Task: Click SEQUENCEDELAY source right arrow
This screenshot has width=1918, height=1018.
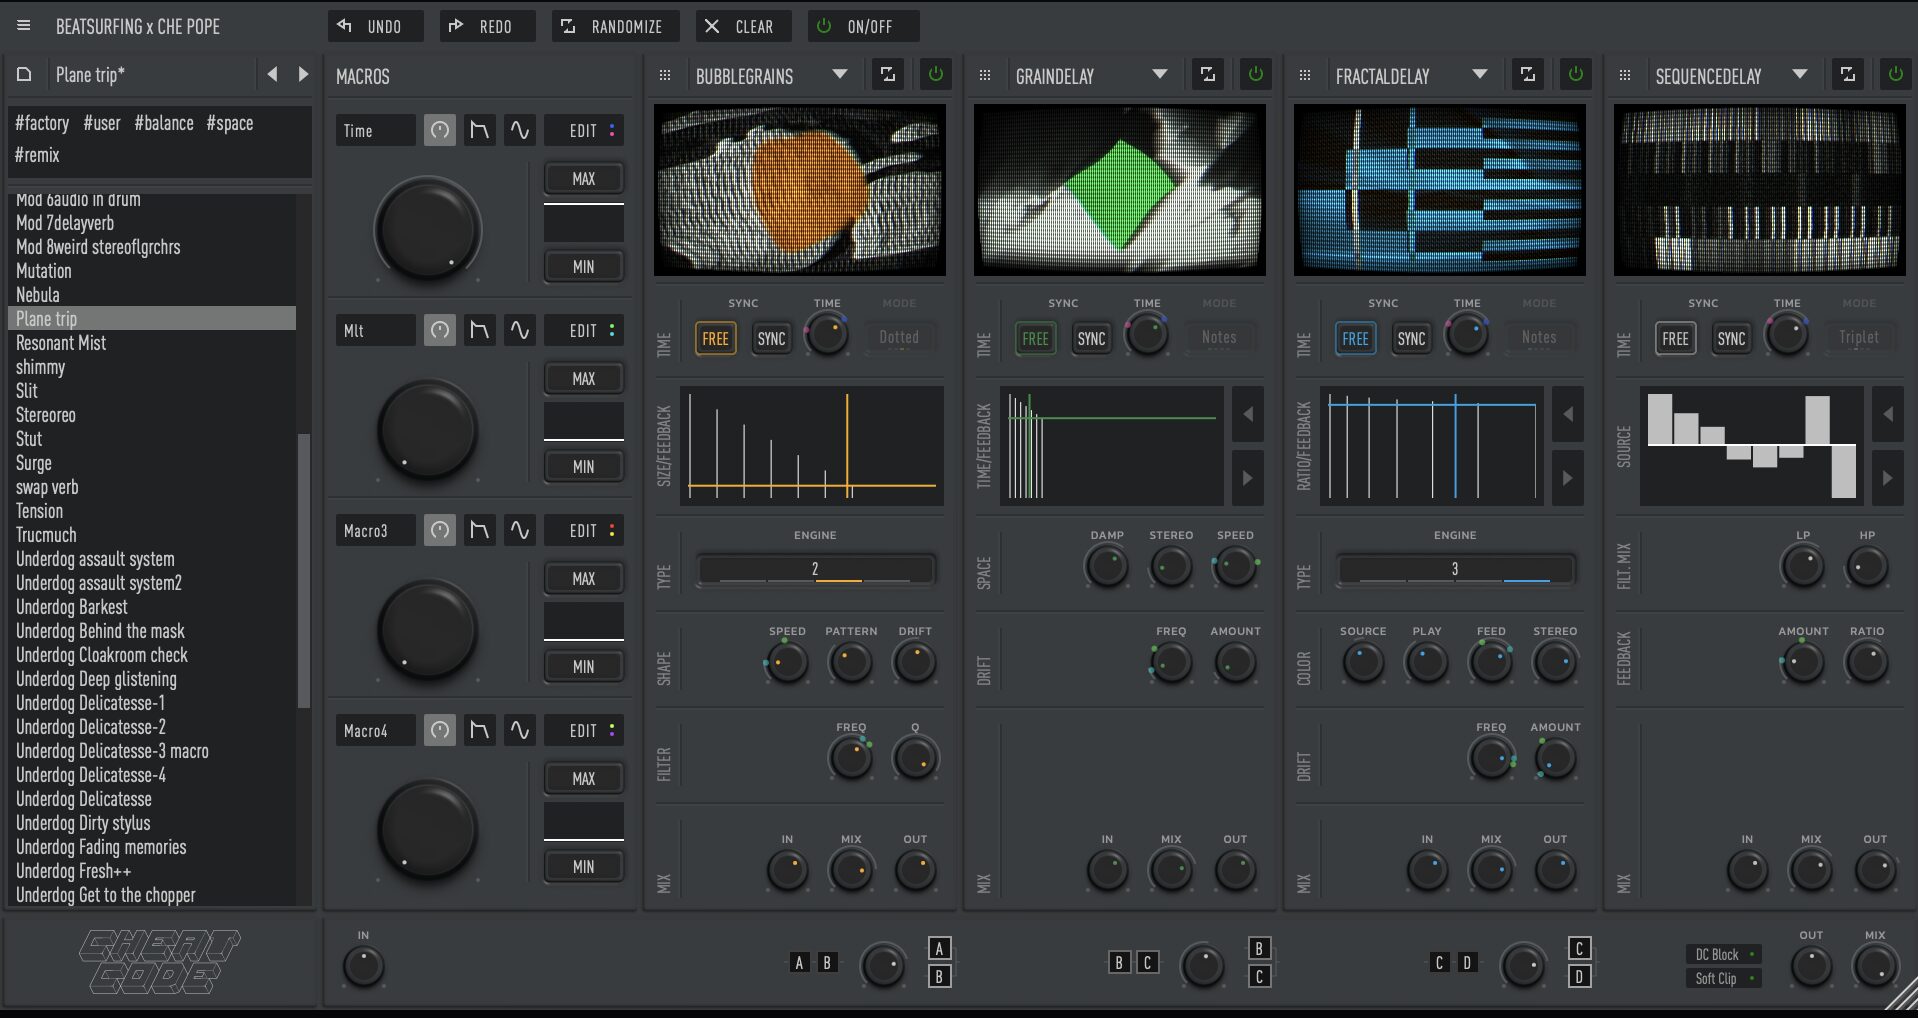Action: click(1888, 478)
